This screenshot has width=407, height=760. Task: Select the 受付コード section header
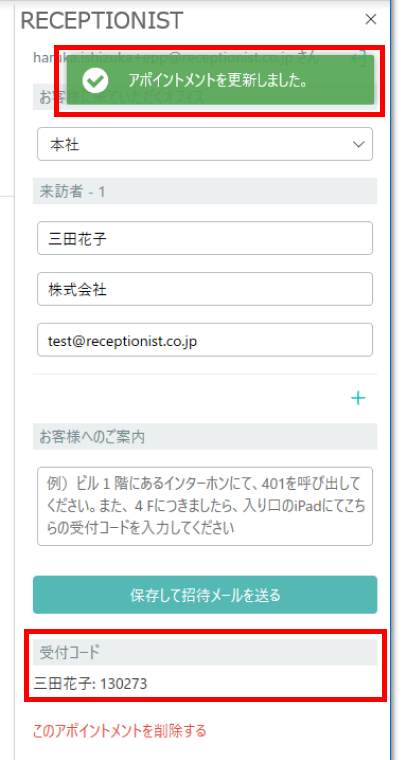[205, 652]
